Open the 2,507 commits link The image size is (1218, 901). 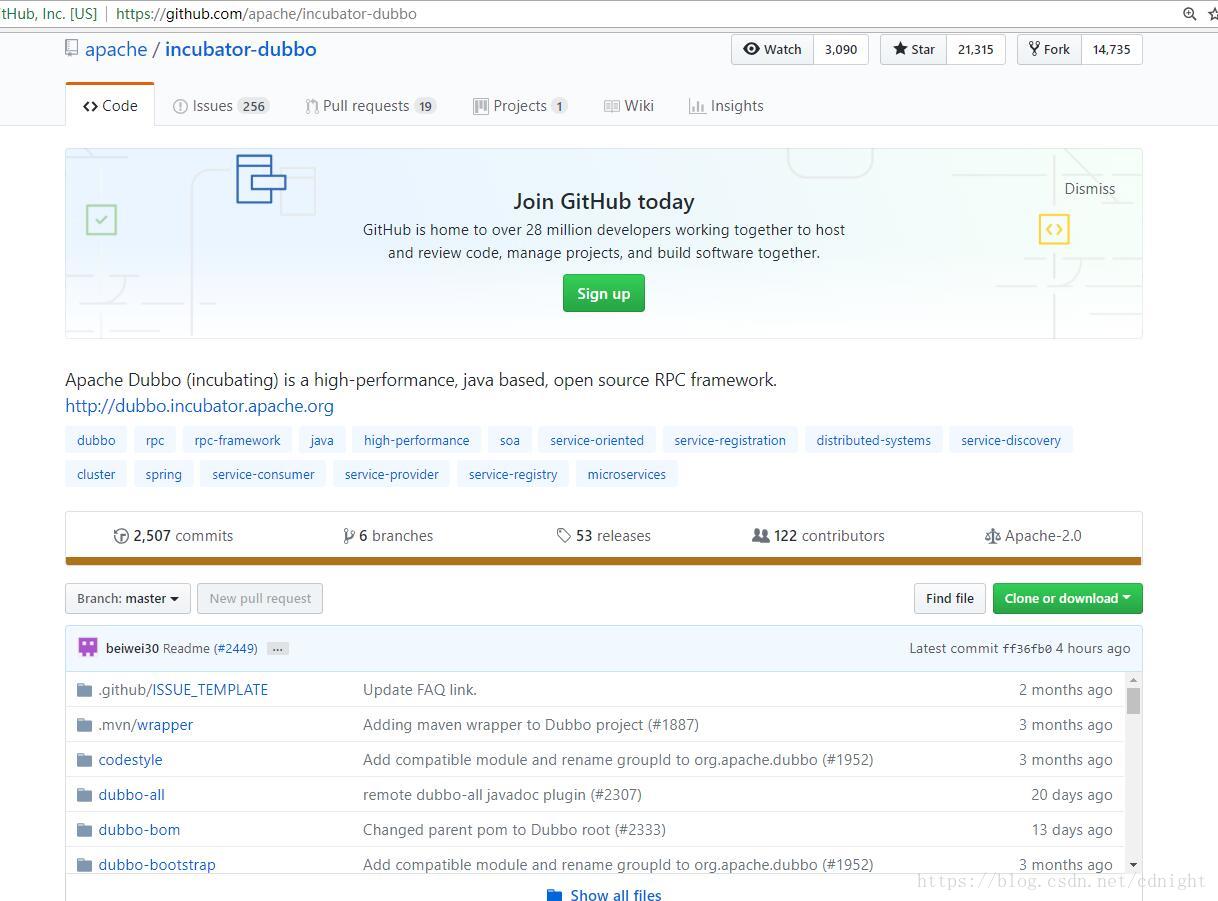tap(173, 536)
